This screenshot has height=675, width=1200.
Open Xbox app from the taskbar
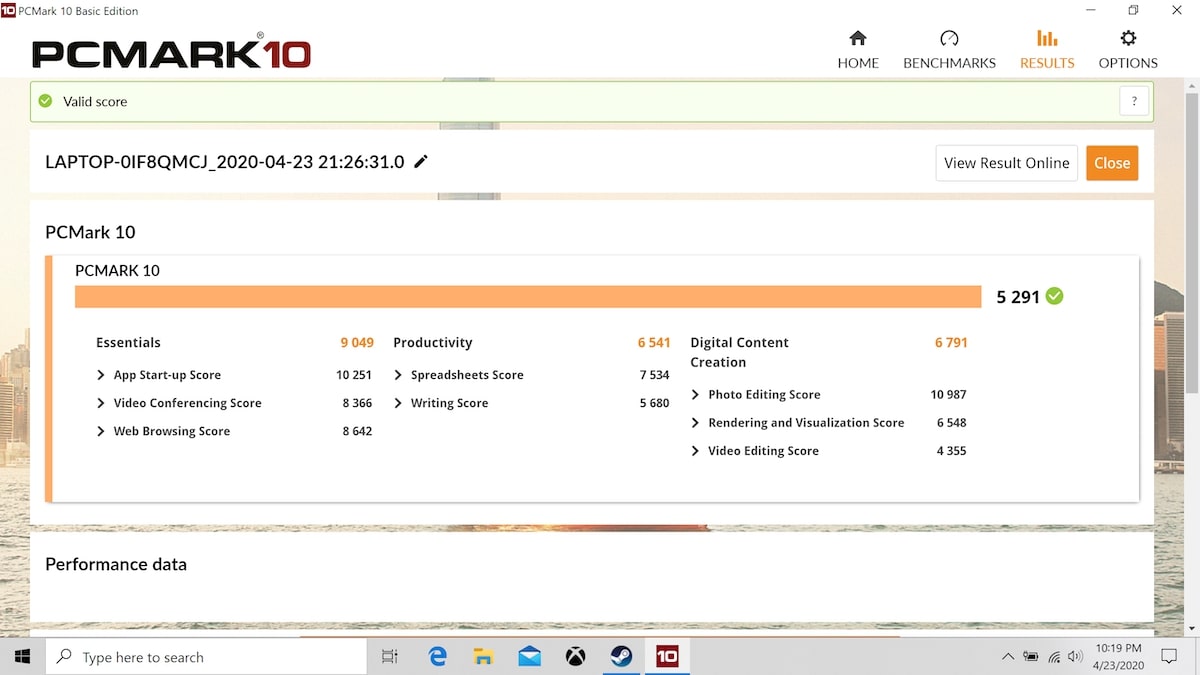[x=575, y=657]
